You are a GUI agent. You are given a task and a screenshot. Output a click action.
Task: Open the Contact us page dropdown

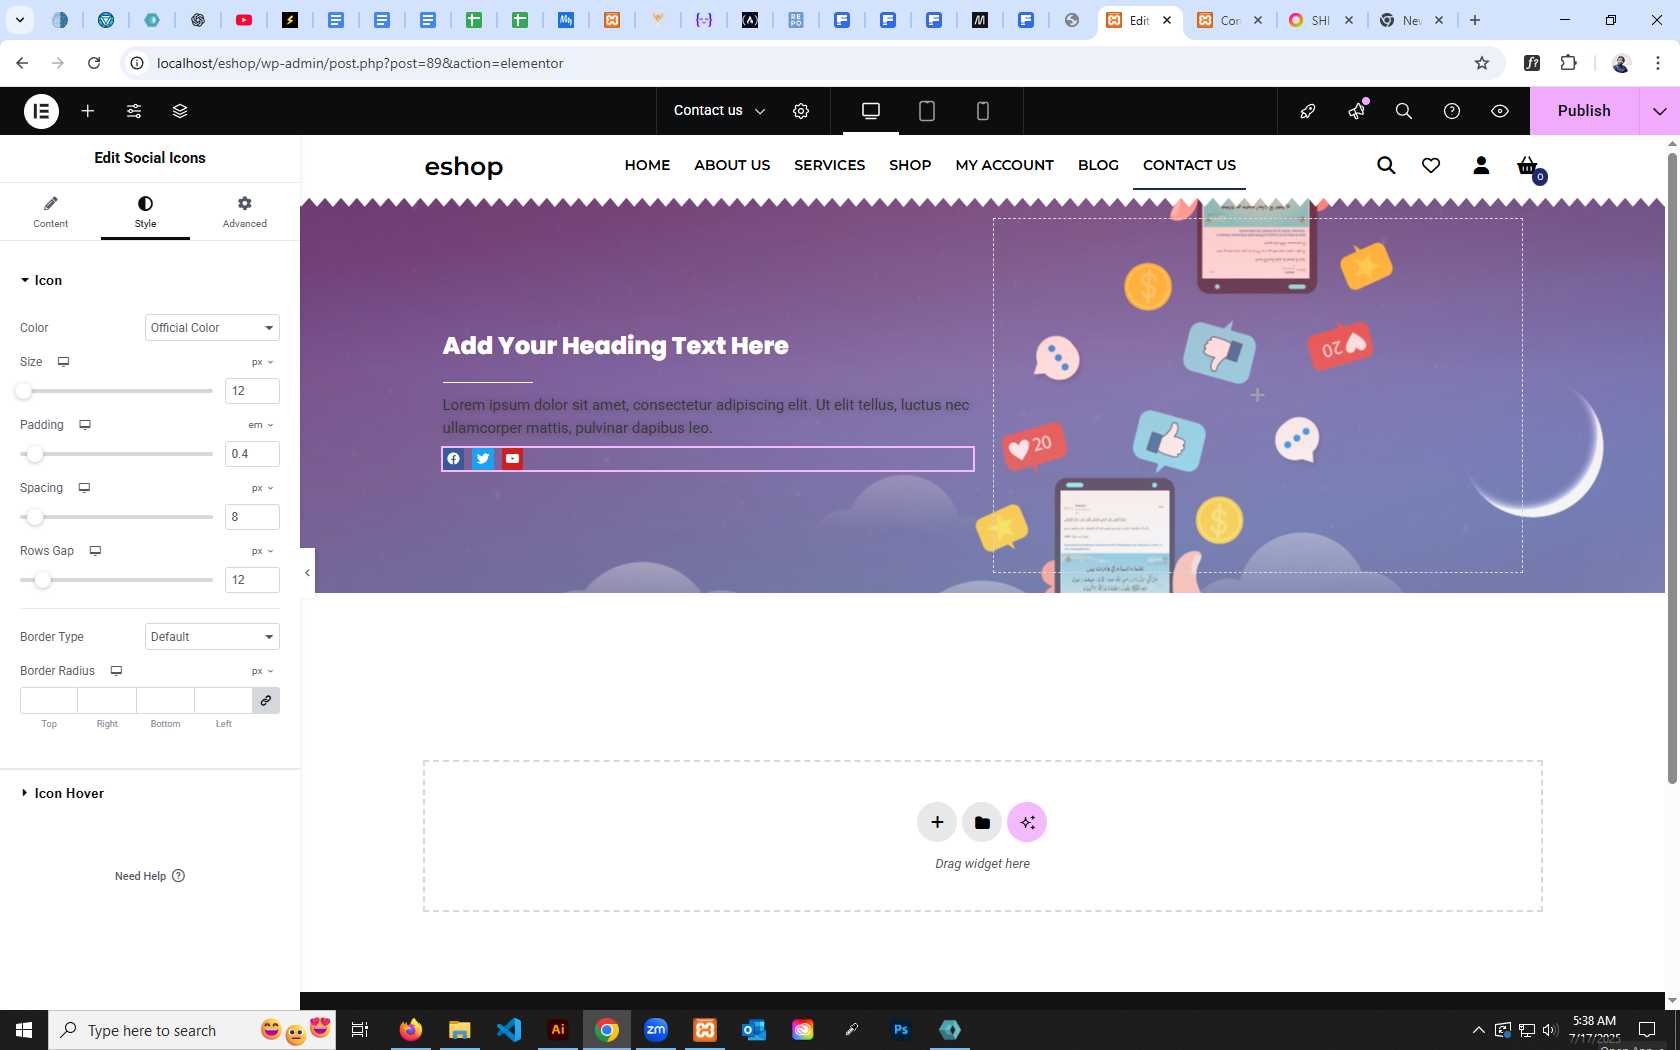(719, 111)
